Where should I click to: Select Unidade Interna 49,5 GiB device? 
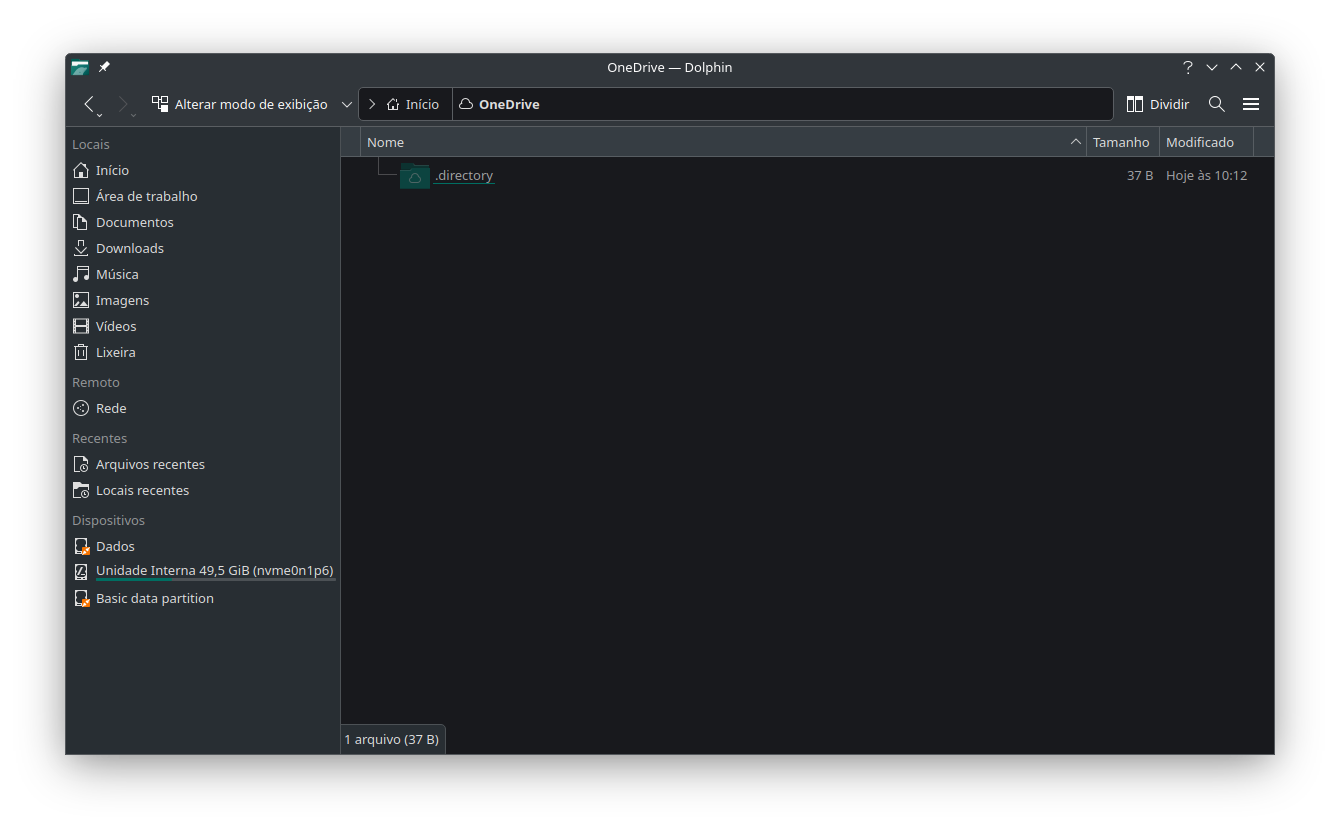tap(203, 572)
